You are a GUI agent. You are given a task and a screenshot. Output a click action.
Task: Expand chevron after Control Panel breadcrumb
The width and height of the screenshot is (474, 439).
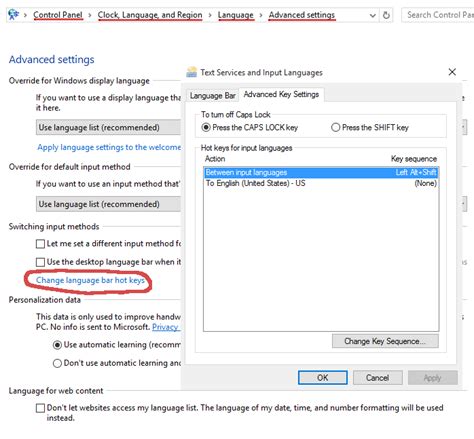pos(90,15)
